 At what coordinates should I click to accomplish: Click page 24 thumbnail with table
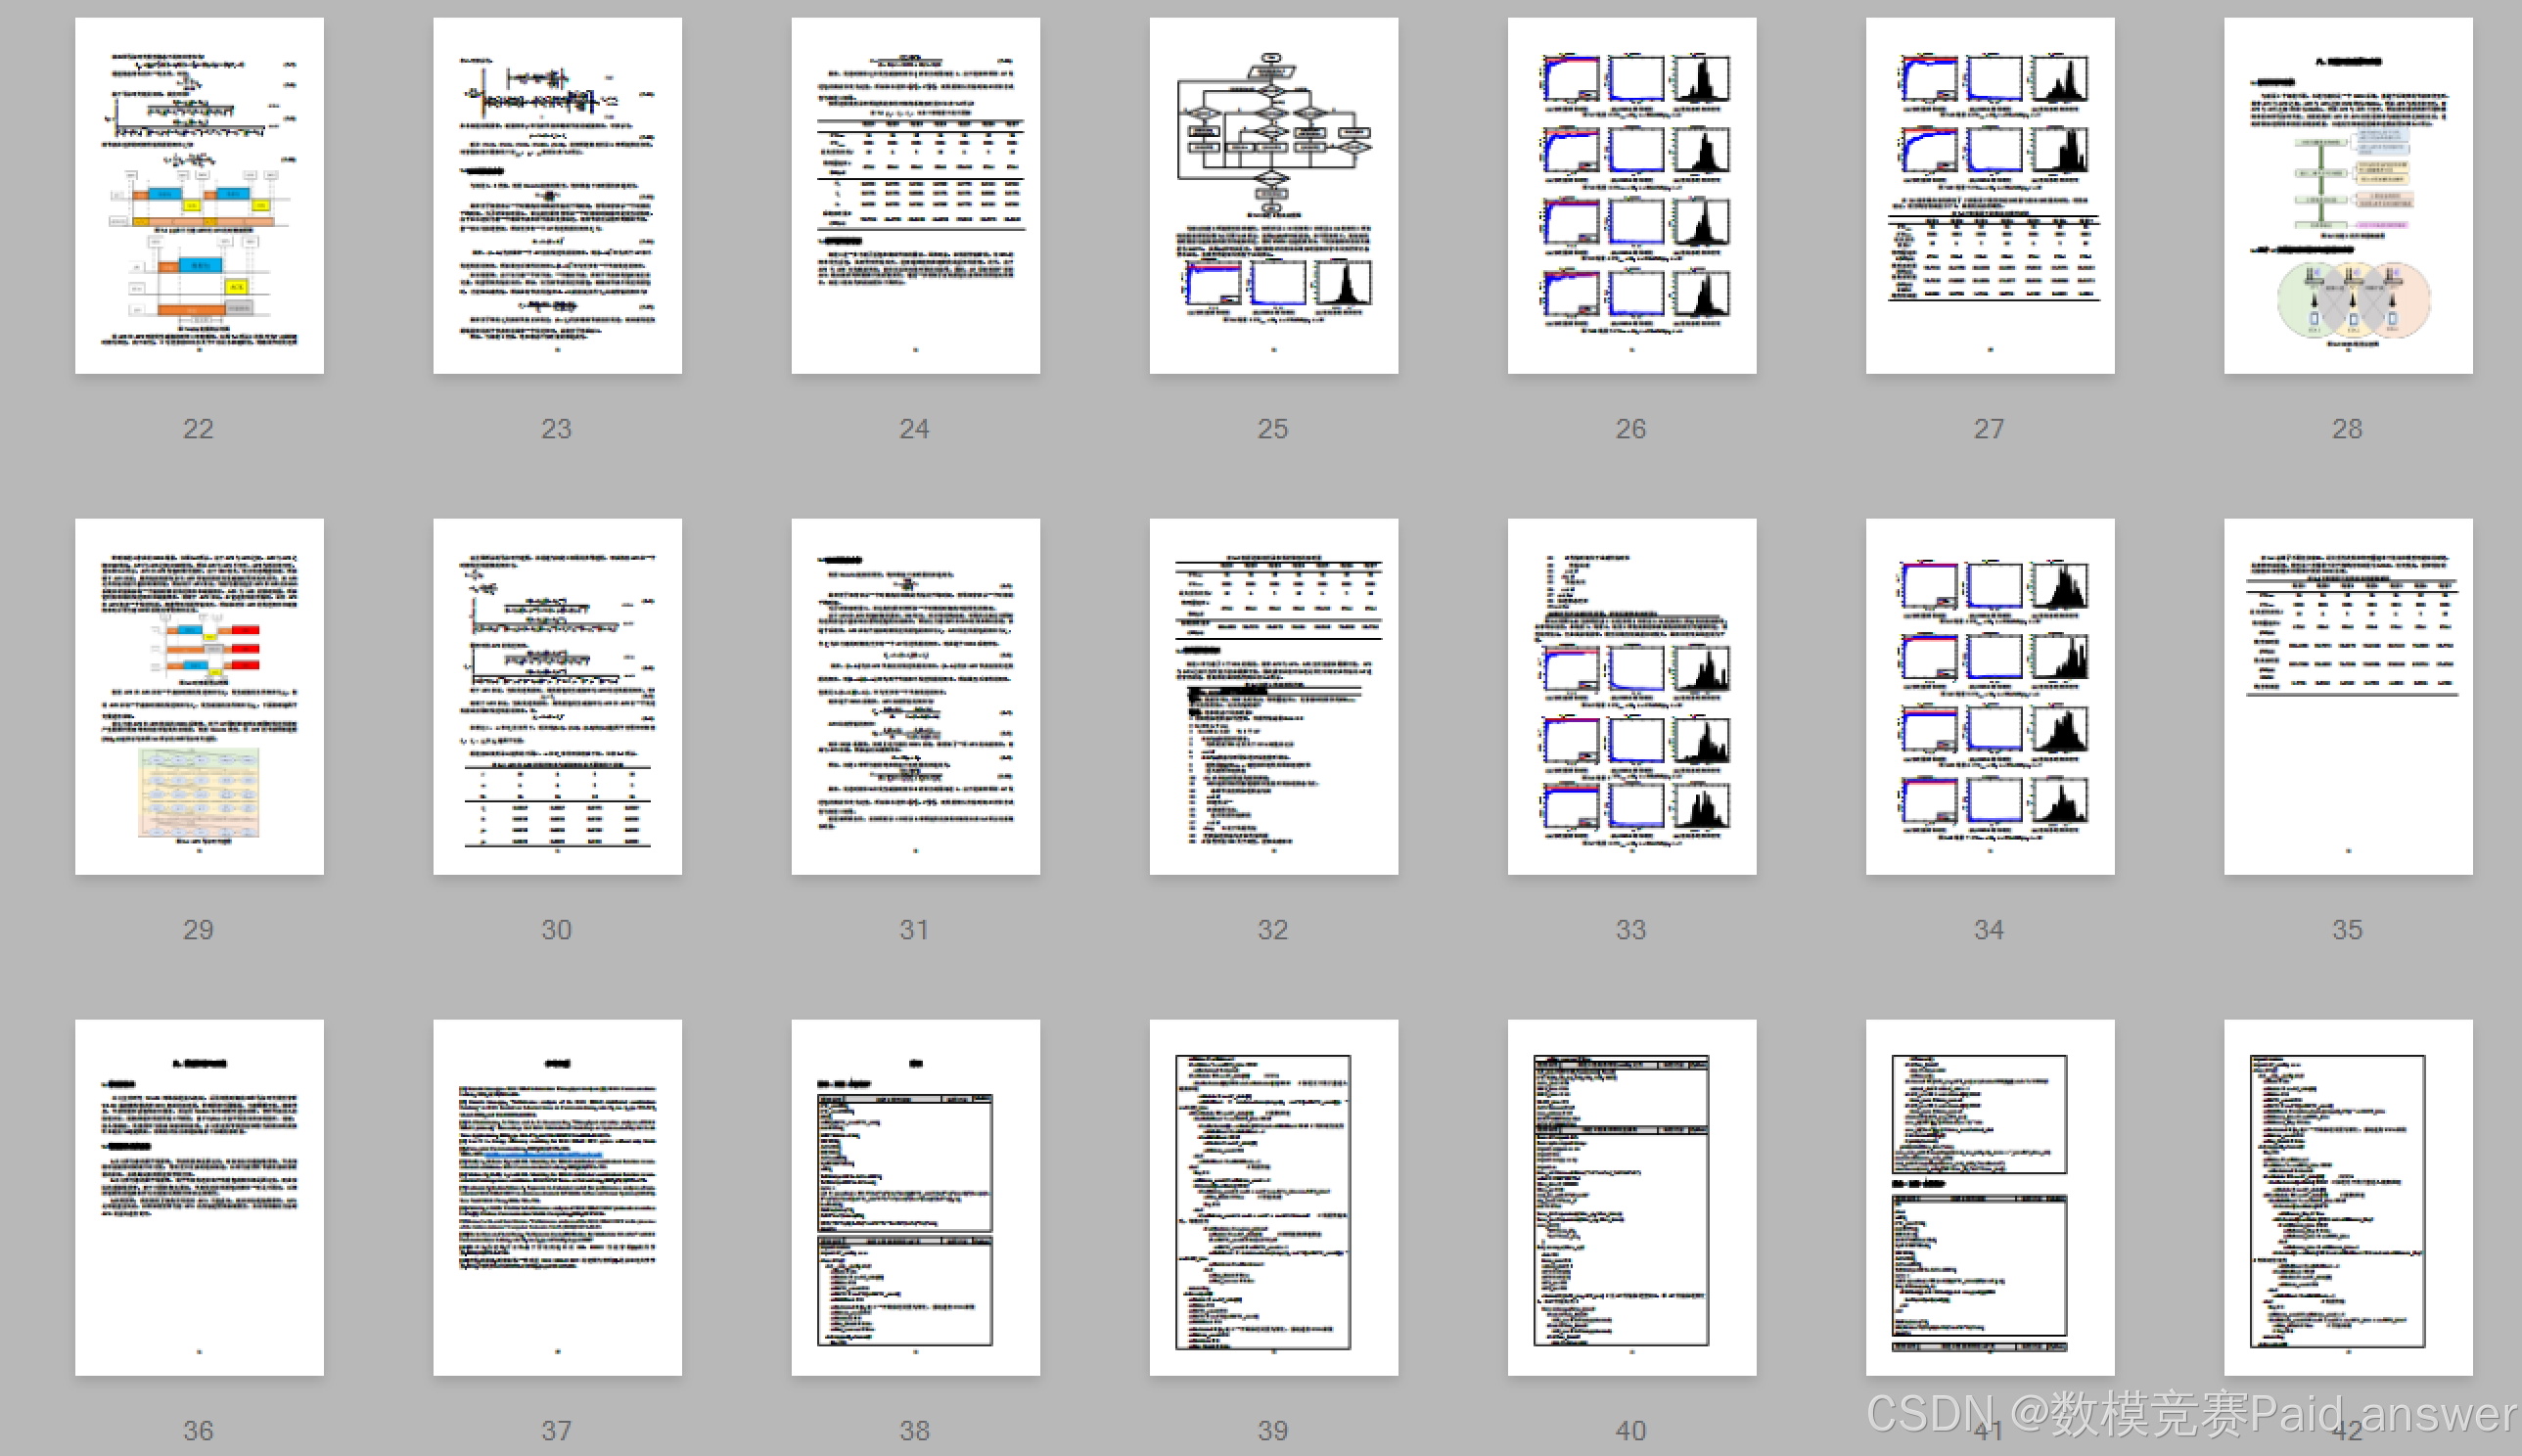pyautogui.click(x=915, y=196)
